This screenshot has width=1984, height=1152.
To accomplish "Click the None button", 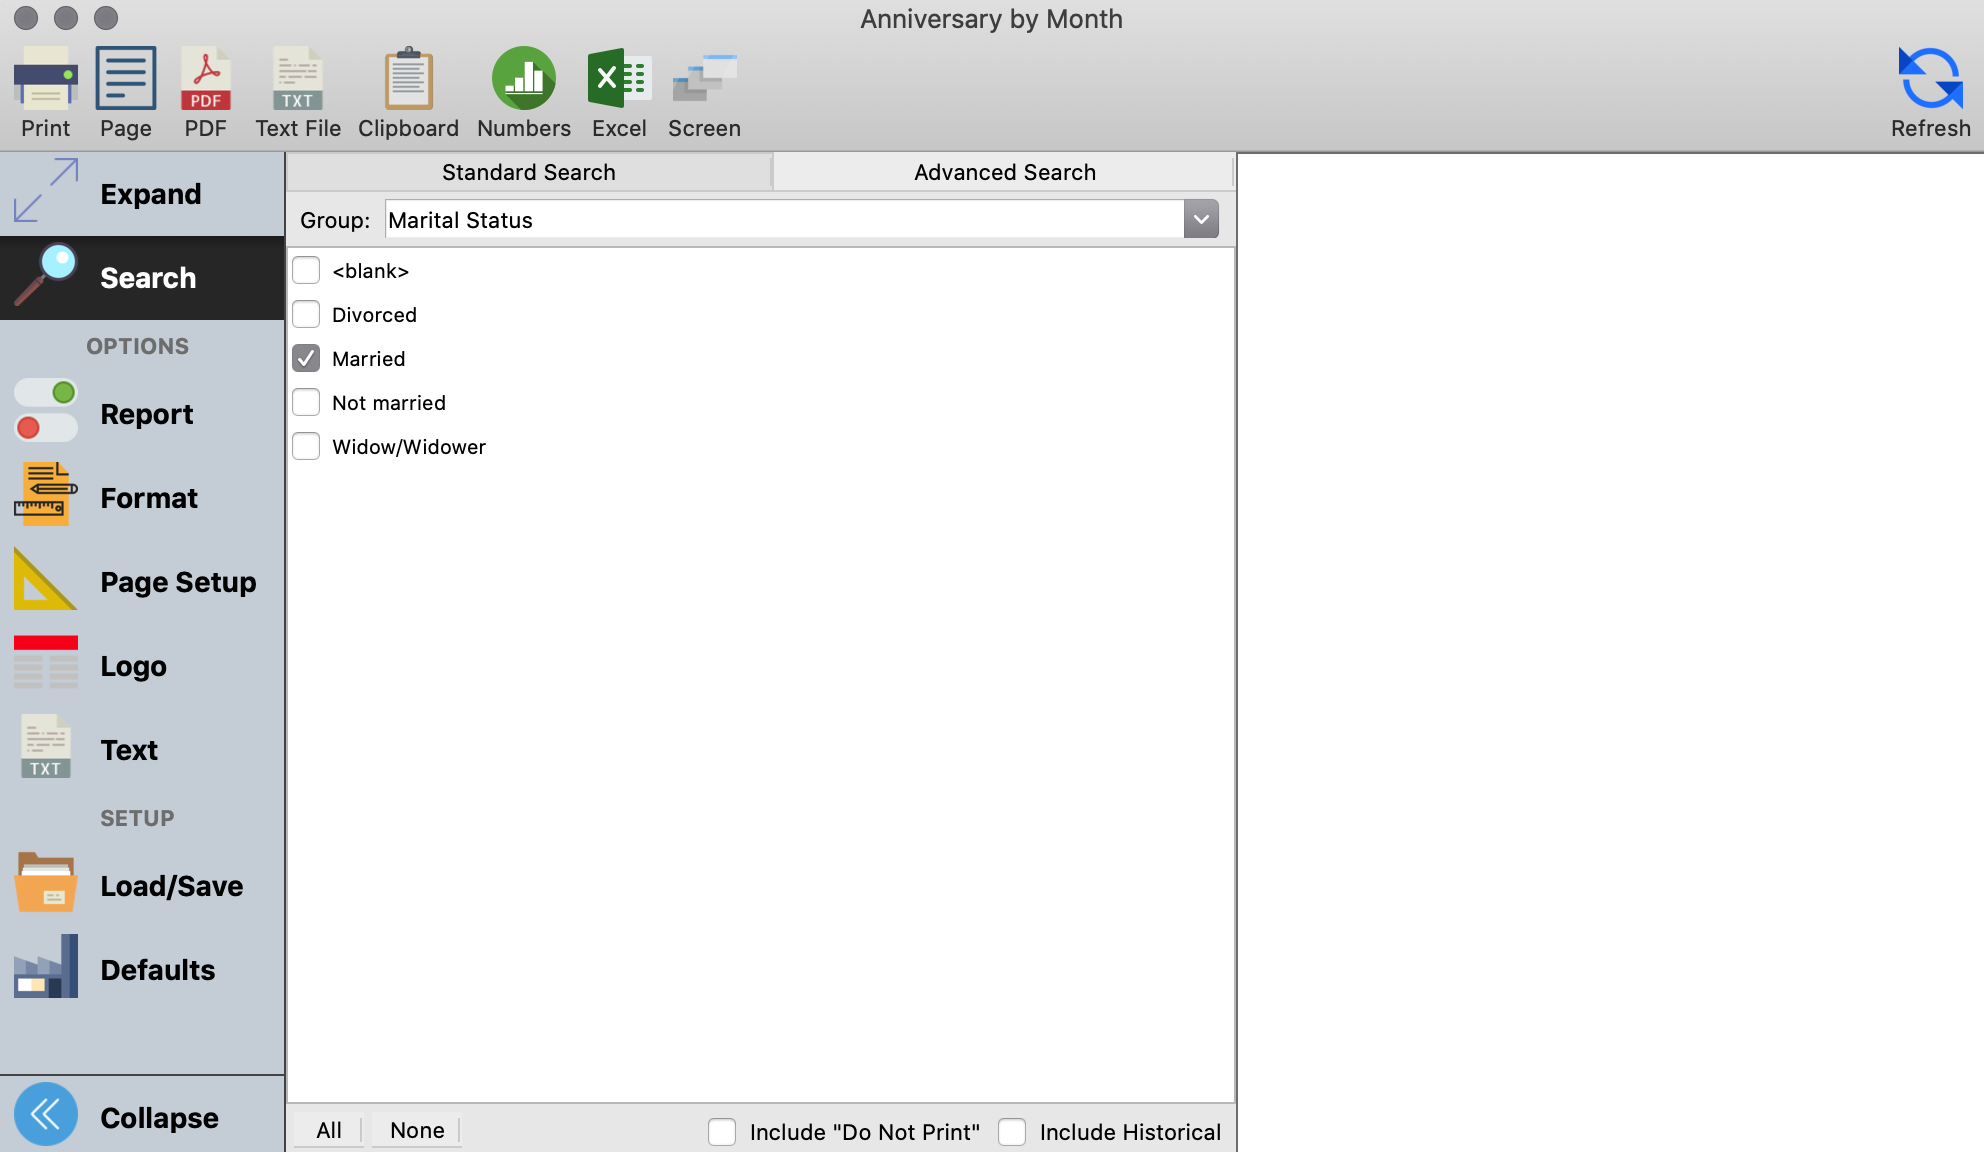I will click(x=417, y=1130).
